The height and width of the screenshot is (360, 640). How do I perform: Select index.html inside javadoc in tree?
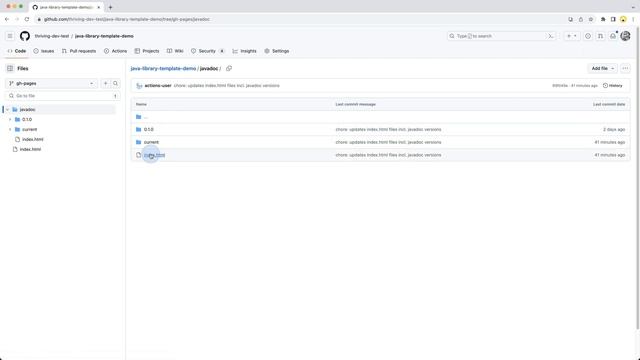[33, 139]
